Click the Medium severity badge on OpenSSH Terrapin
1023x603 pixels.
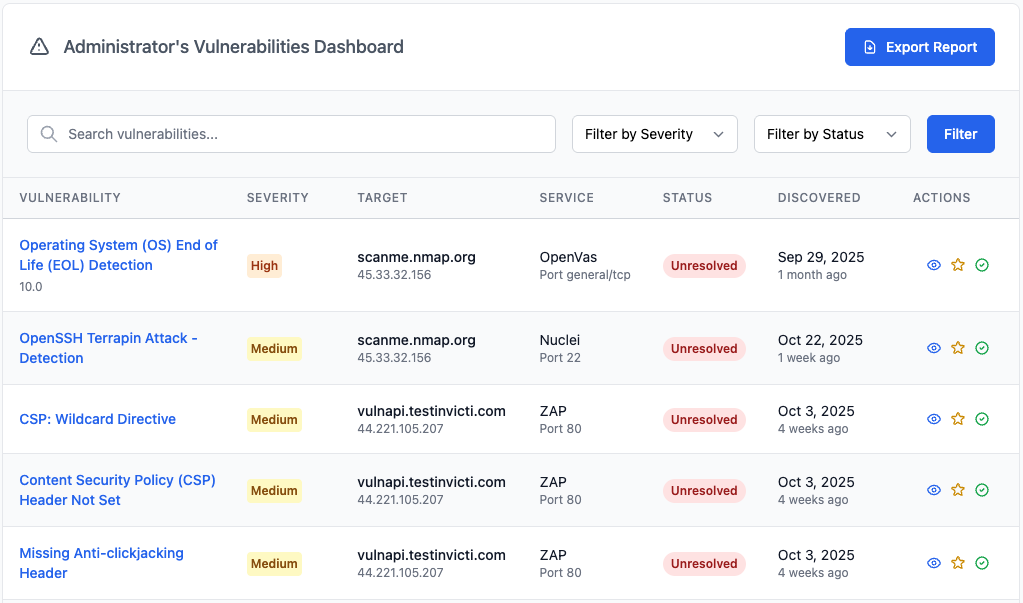click(x=274, y=348)
